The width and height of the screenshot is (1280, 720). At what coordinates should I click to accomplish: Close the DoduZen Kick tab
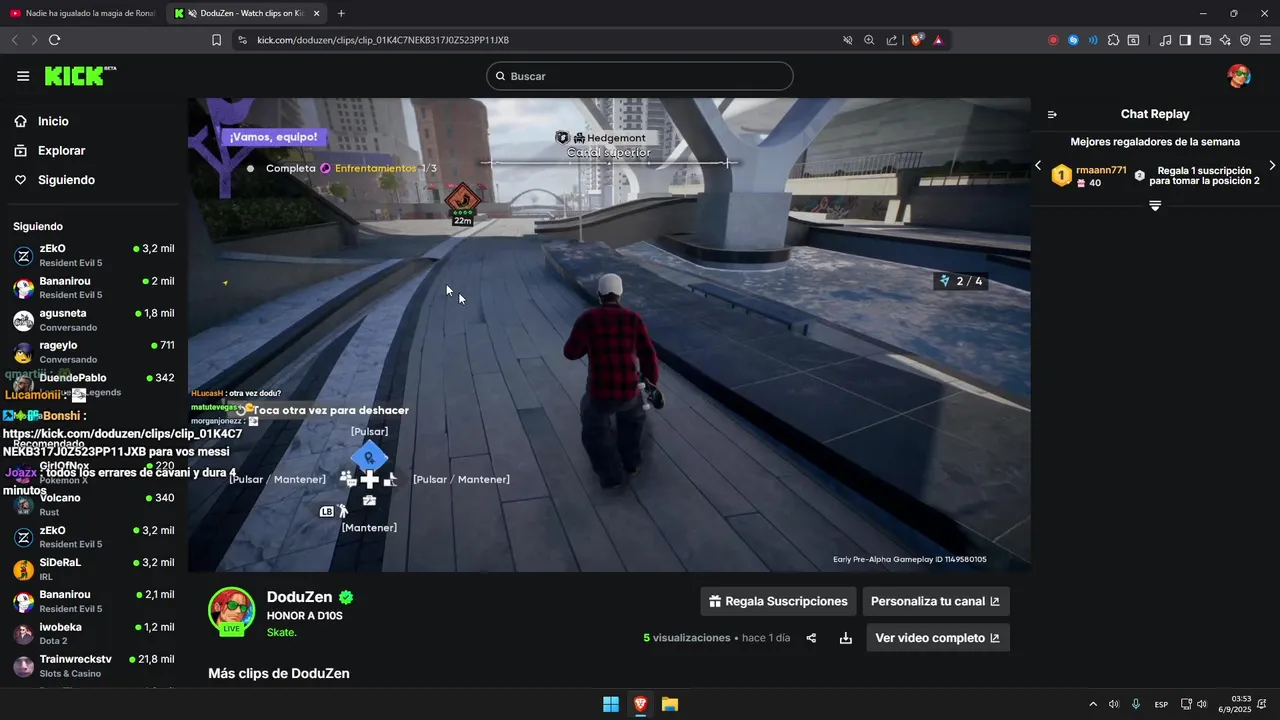pos(317,13)
